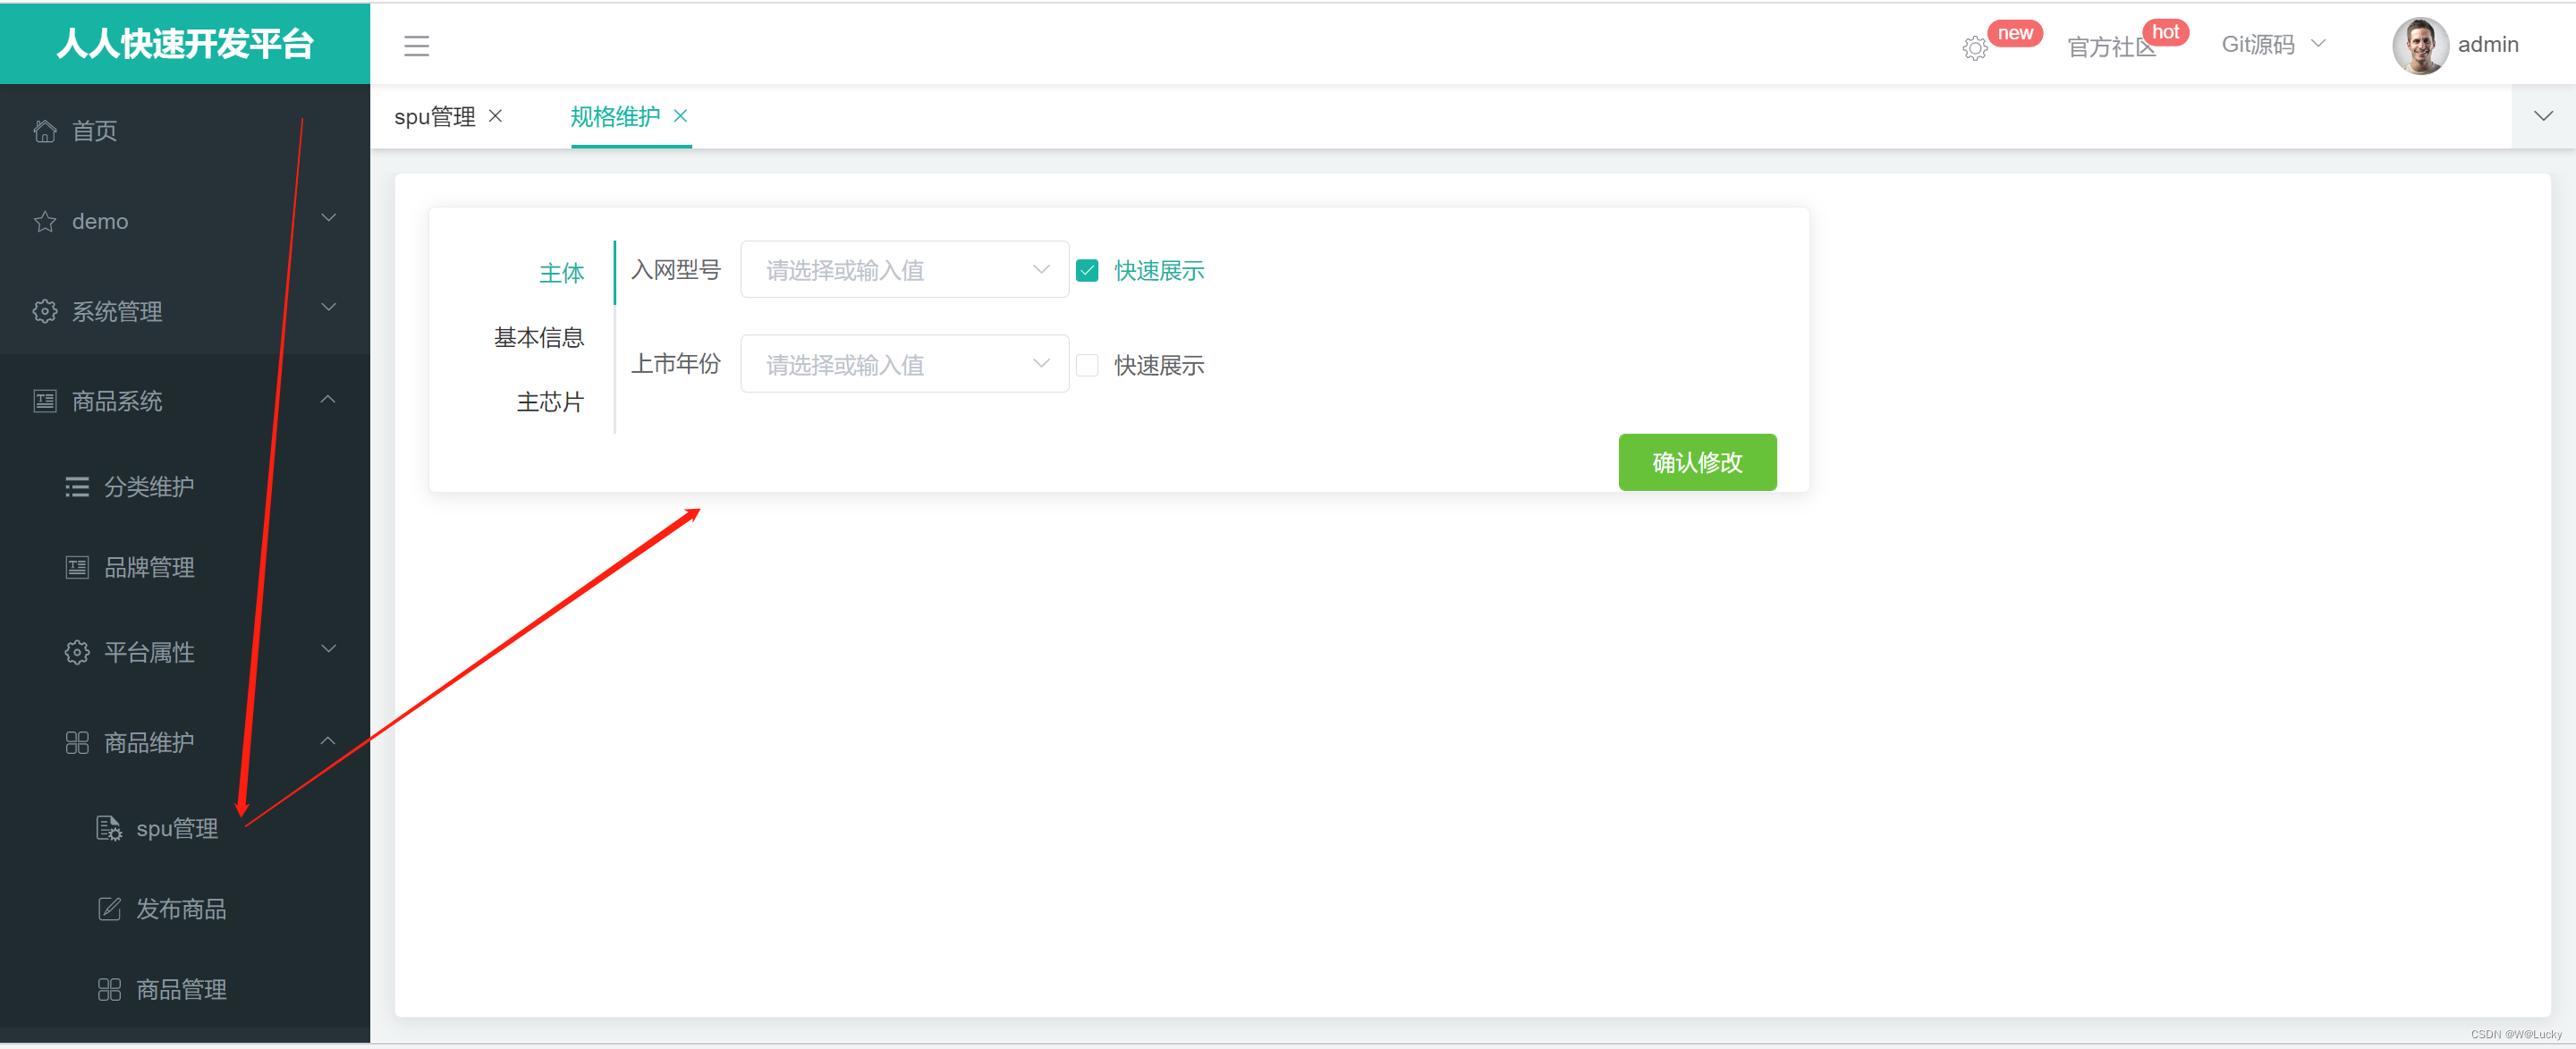Open the settings gear with new badge

[x=1974, y=47]
